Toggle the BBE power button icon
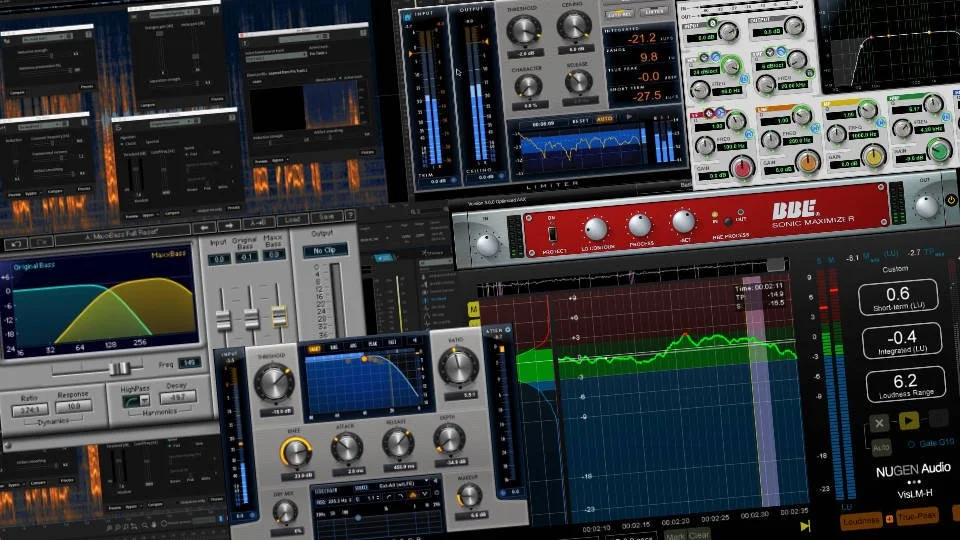960x540 pixels. tap(951, 200)
